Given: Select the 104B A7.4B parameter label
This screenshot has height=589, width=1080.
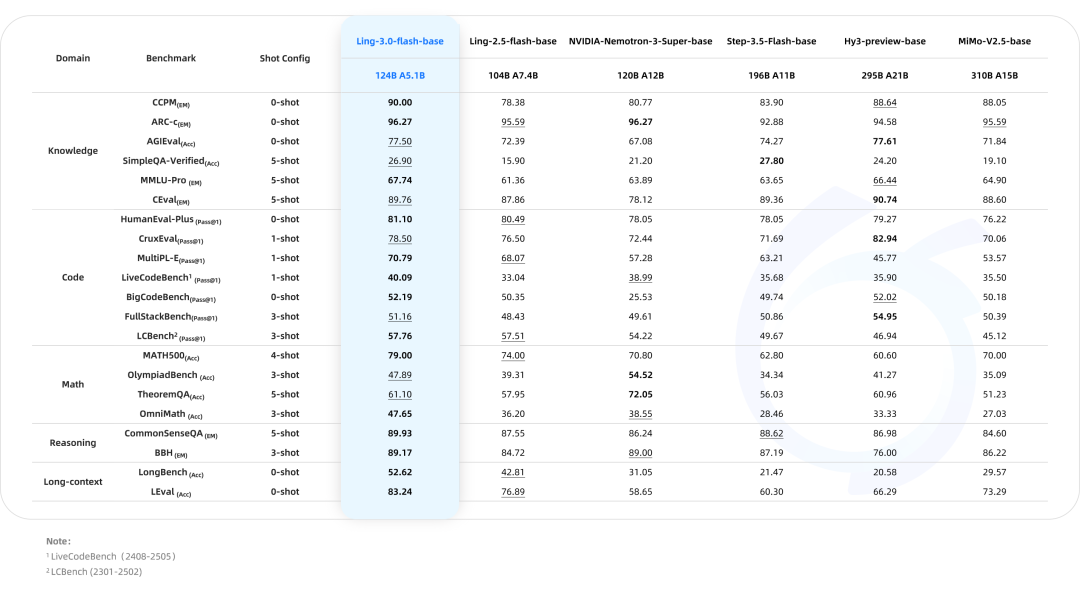Looking at the screenshot, I should click(512, 76).
